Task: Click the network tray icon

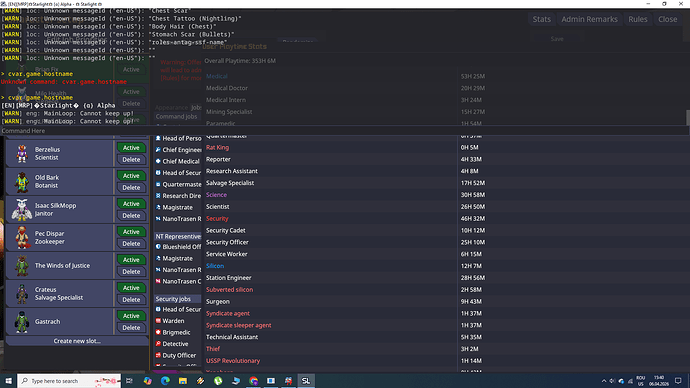Action: pos(630,381)
